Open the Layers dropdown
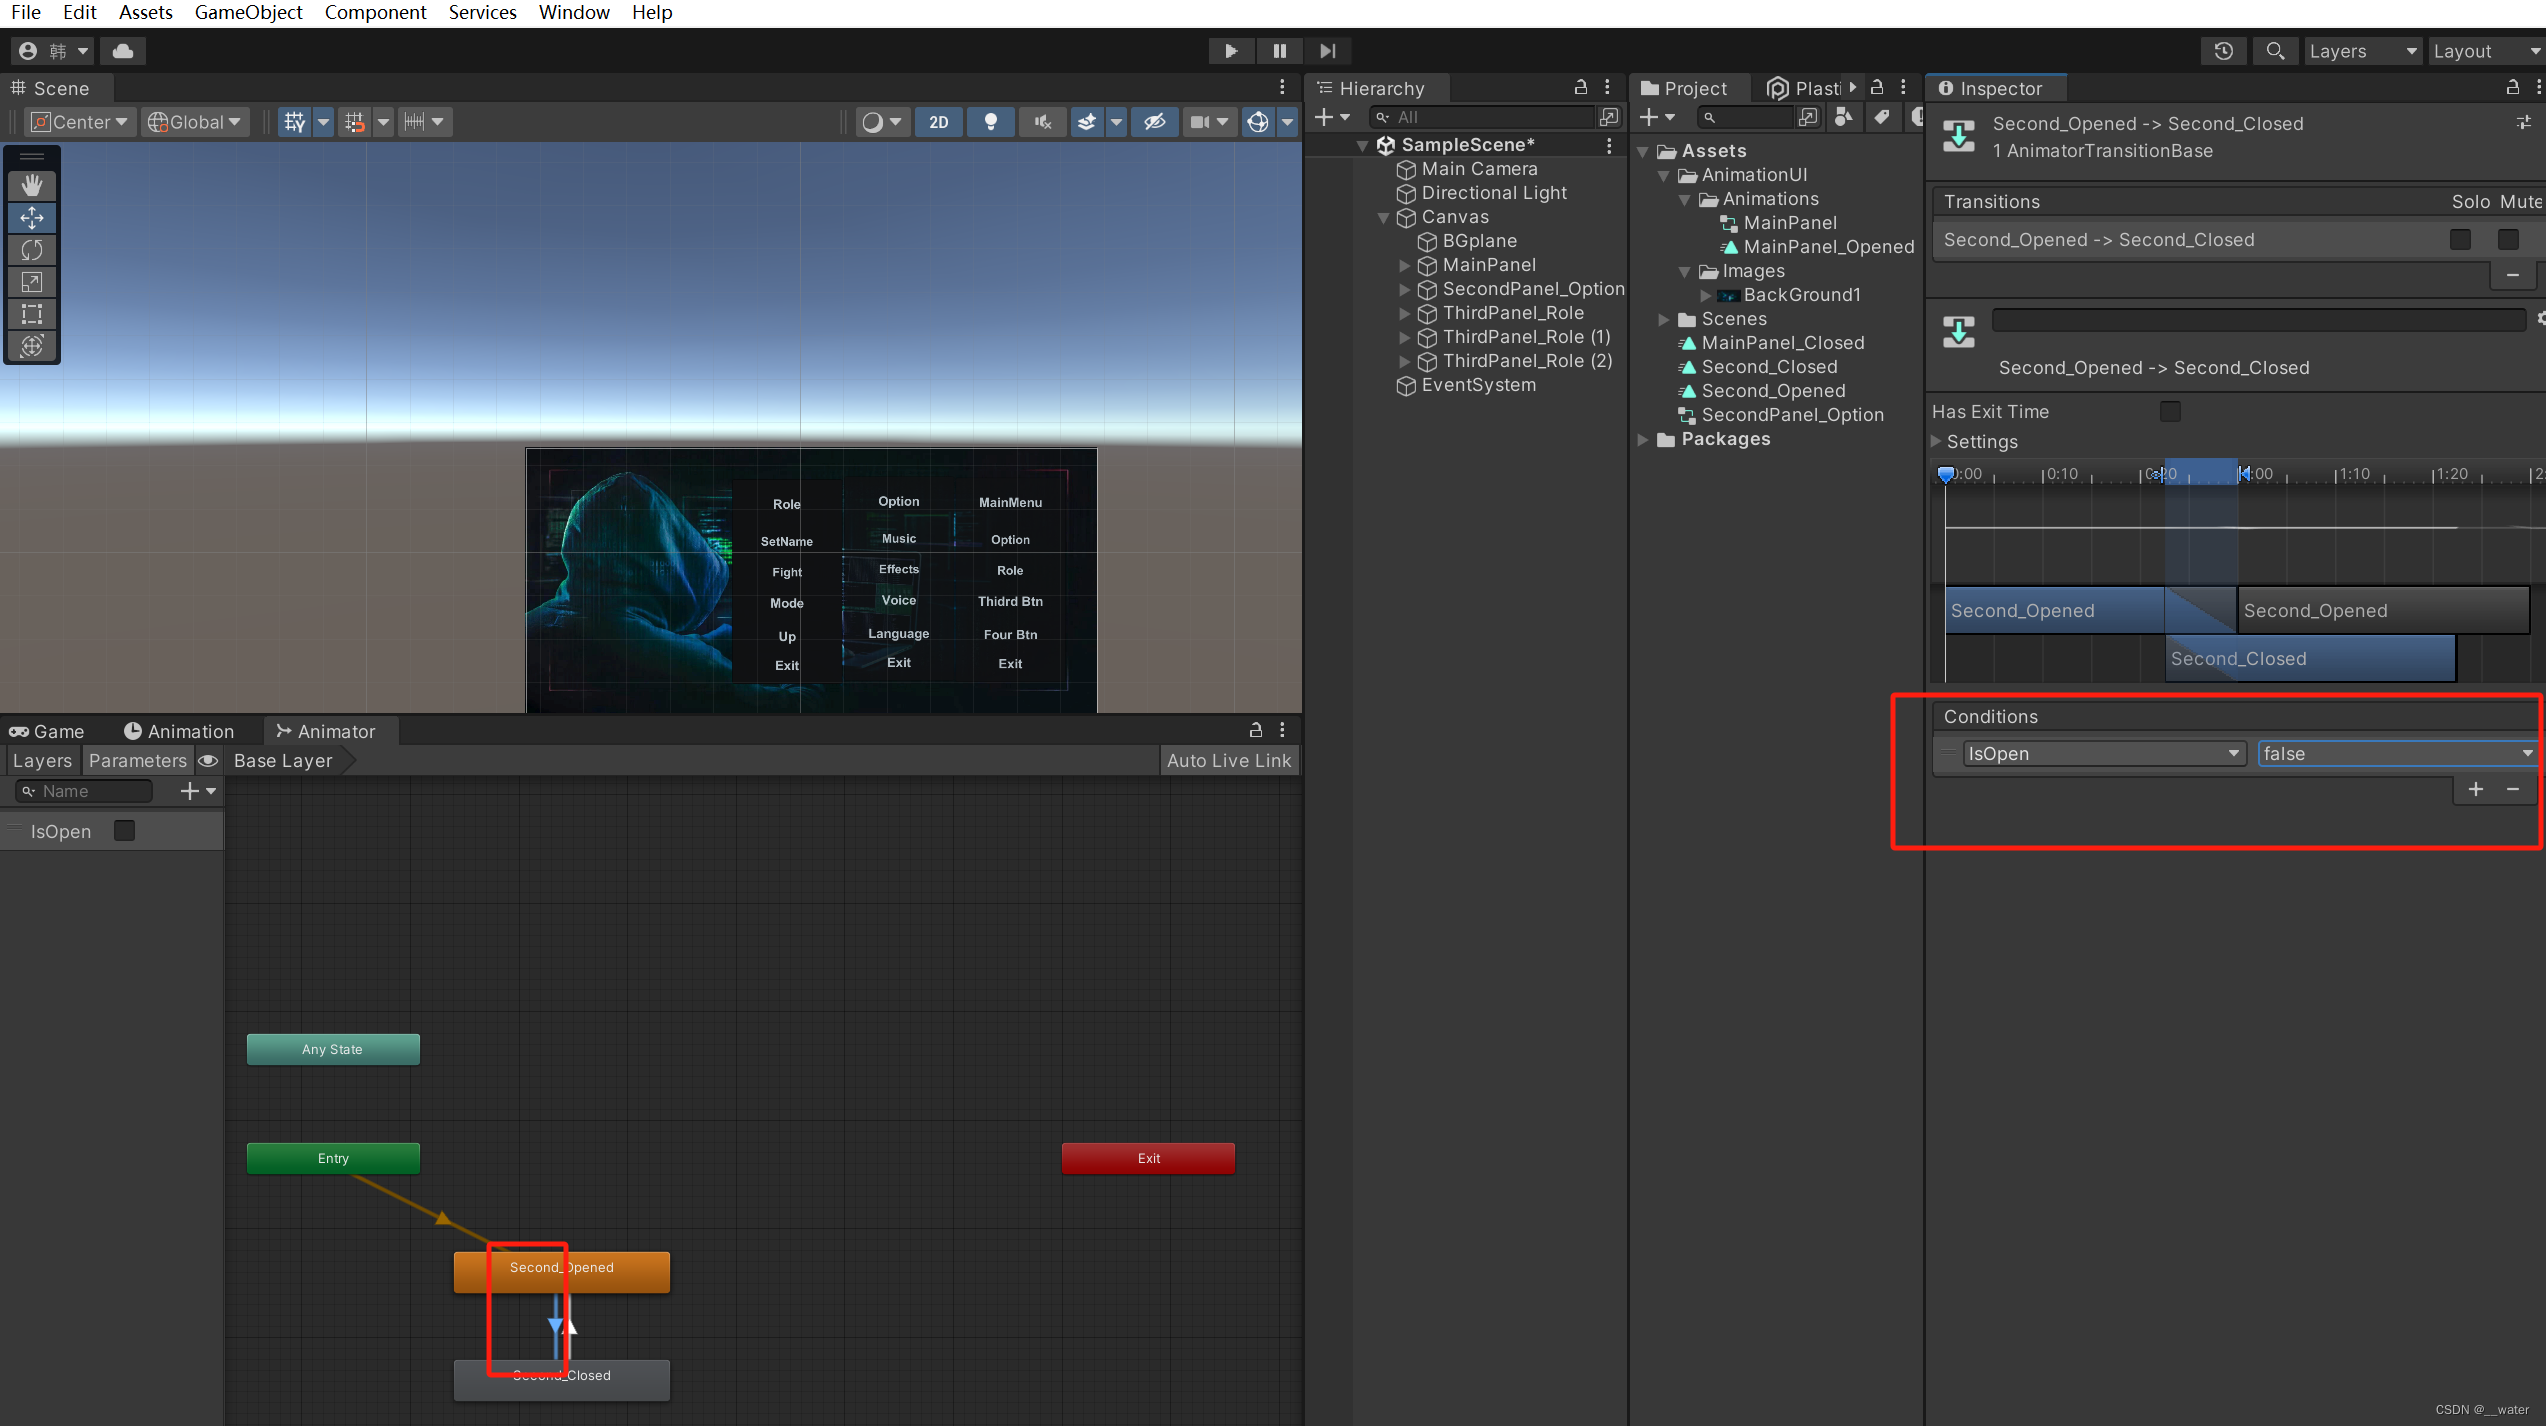Viewport: 2546px width, 1426px height. coord(2363,51)
